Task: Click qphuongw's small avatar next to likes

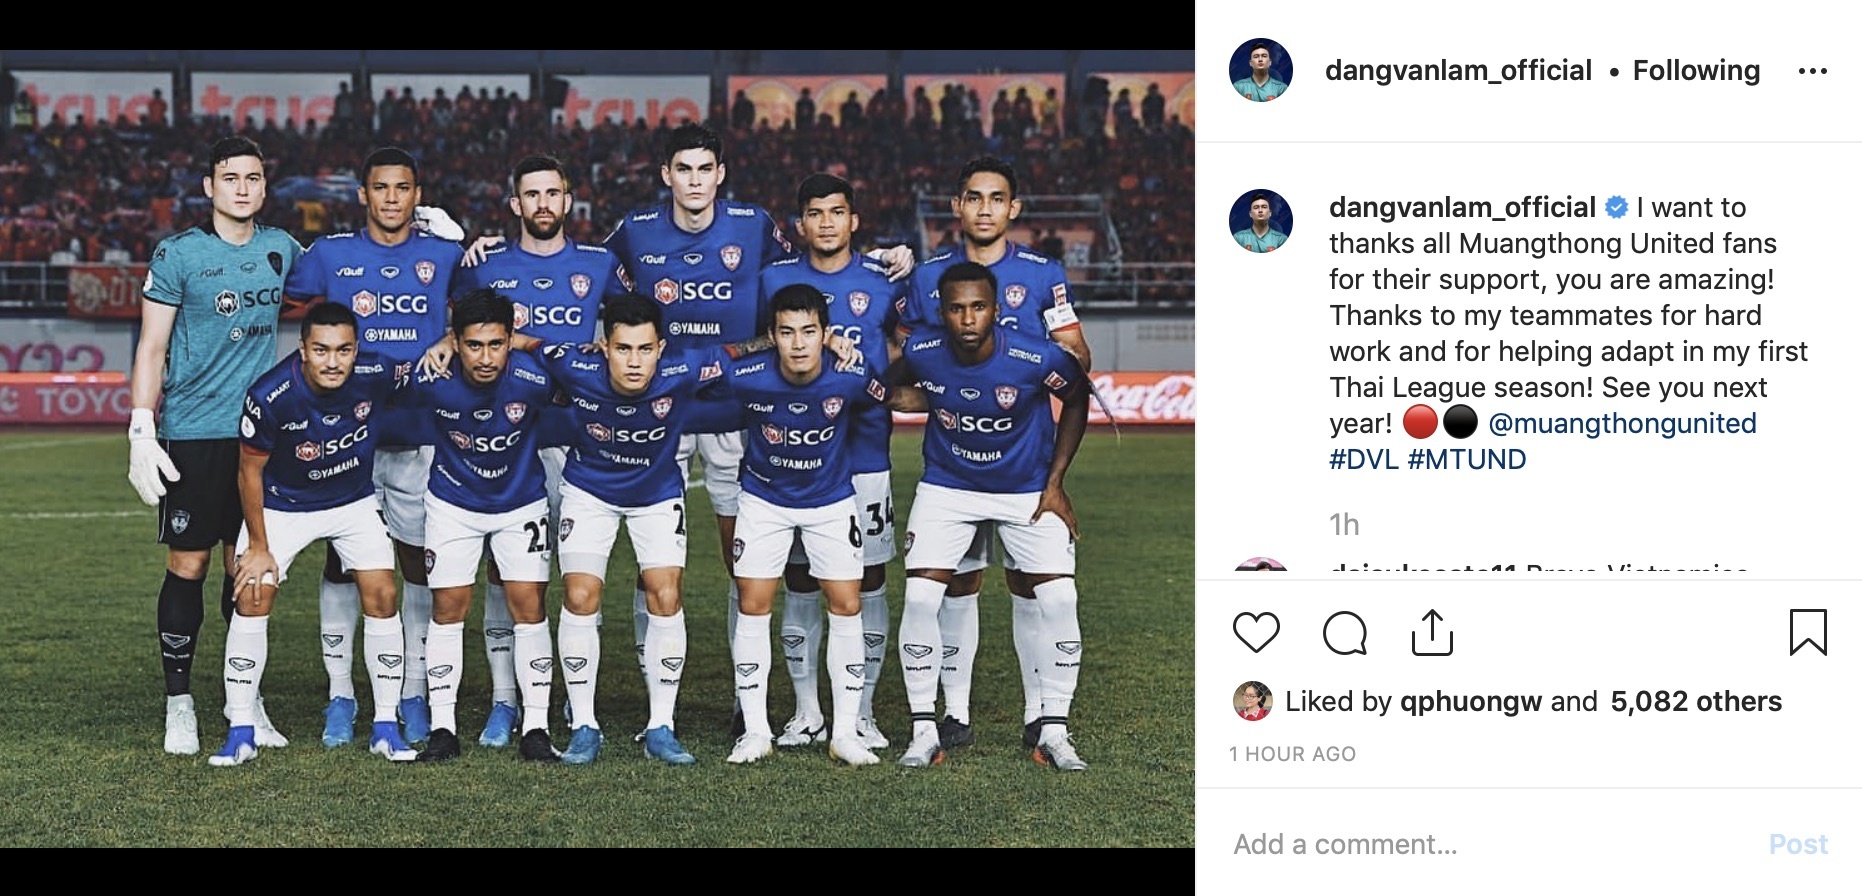Action: pos(1252,701)
